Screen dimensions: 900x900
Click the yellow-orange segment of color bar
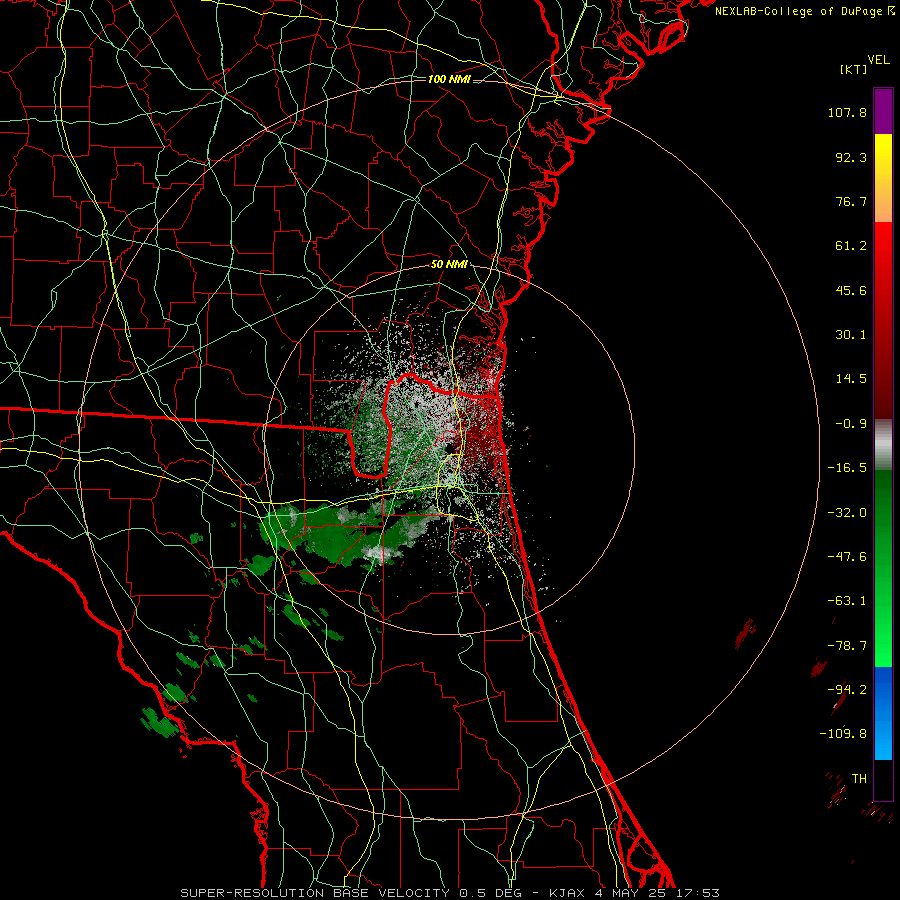pyautogui.click(x=883, y=178)
